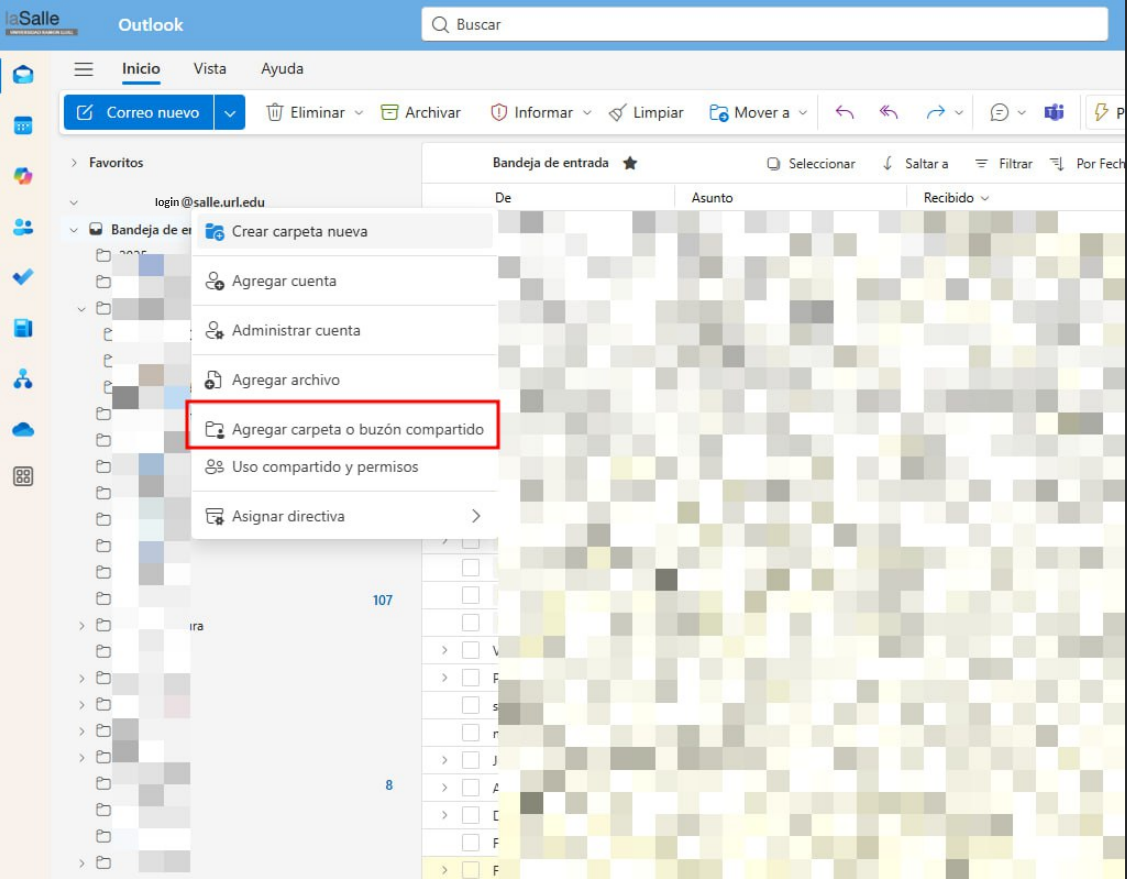Open the Calendar icon in left sidebar
The width and height of the screenshot is (1127, 879).
pyautogui.click(x=23, y=126)
